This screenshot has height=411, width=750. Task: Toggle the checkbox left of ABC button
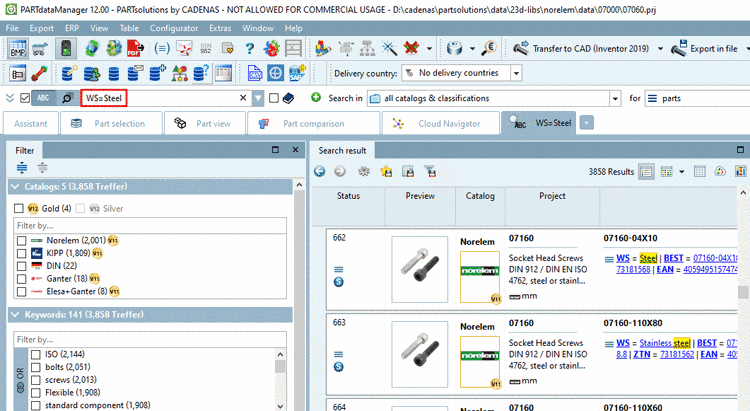coord(25,98)
